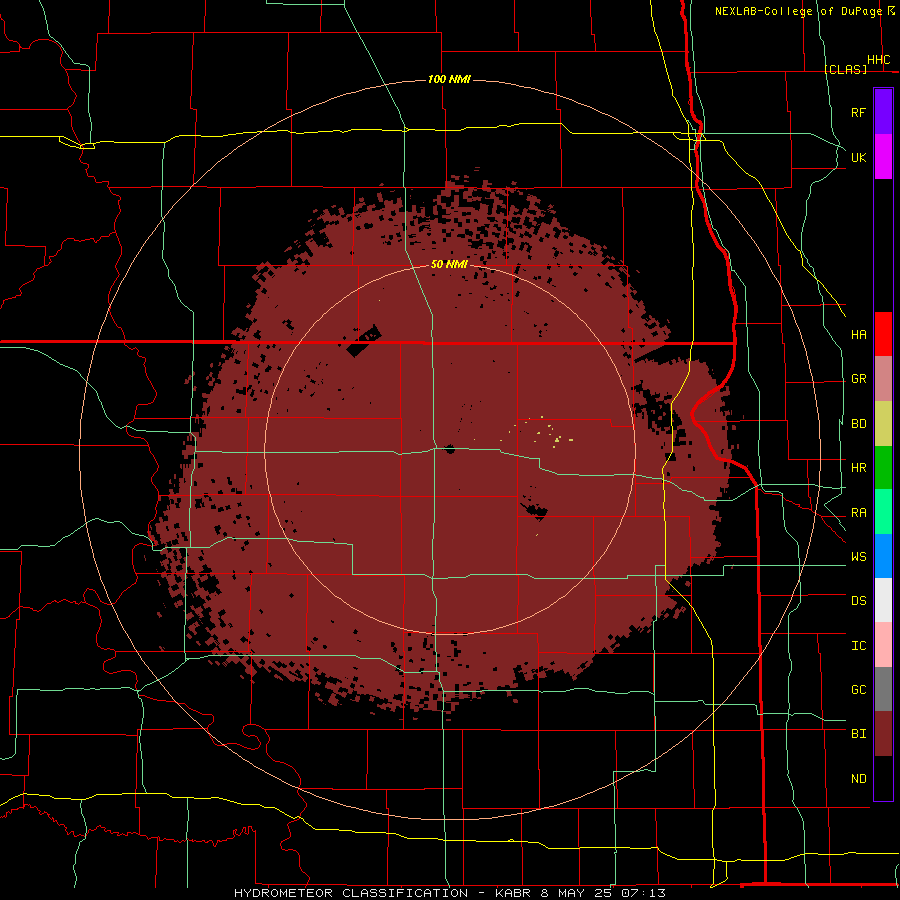The width and height of the screenshot is (900, 900).
Task: Click the RF purple legend swatch
Action: click(x=883, y=112)
